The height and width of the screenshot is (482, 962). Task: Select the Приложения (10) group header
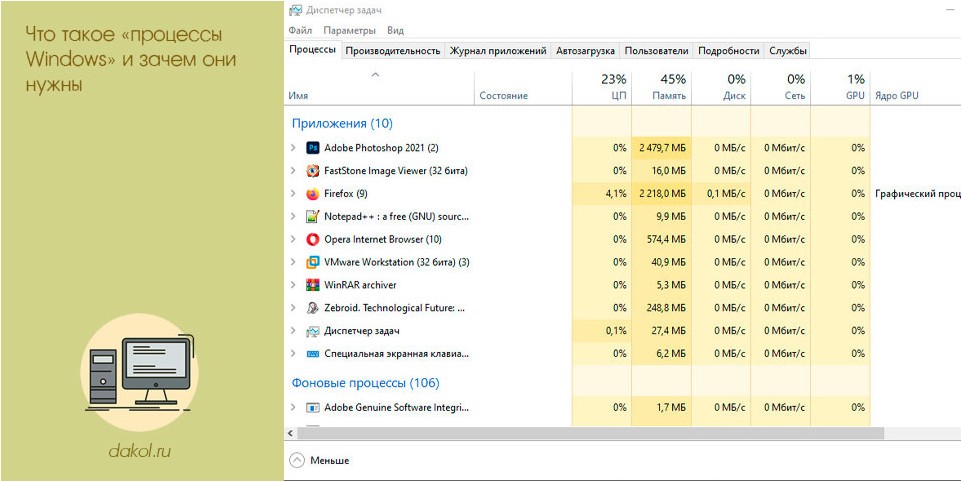point(342,123)
